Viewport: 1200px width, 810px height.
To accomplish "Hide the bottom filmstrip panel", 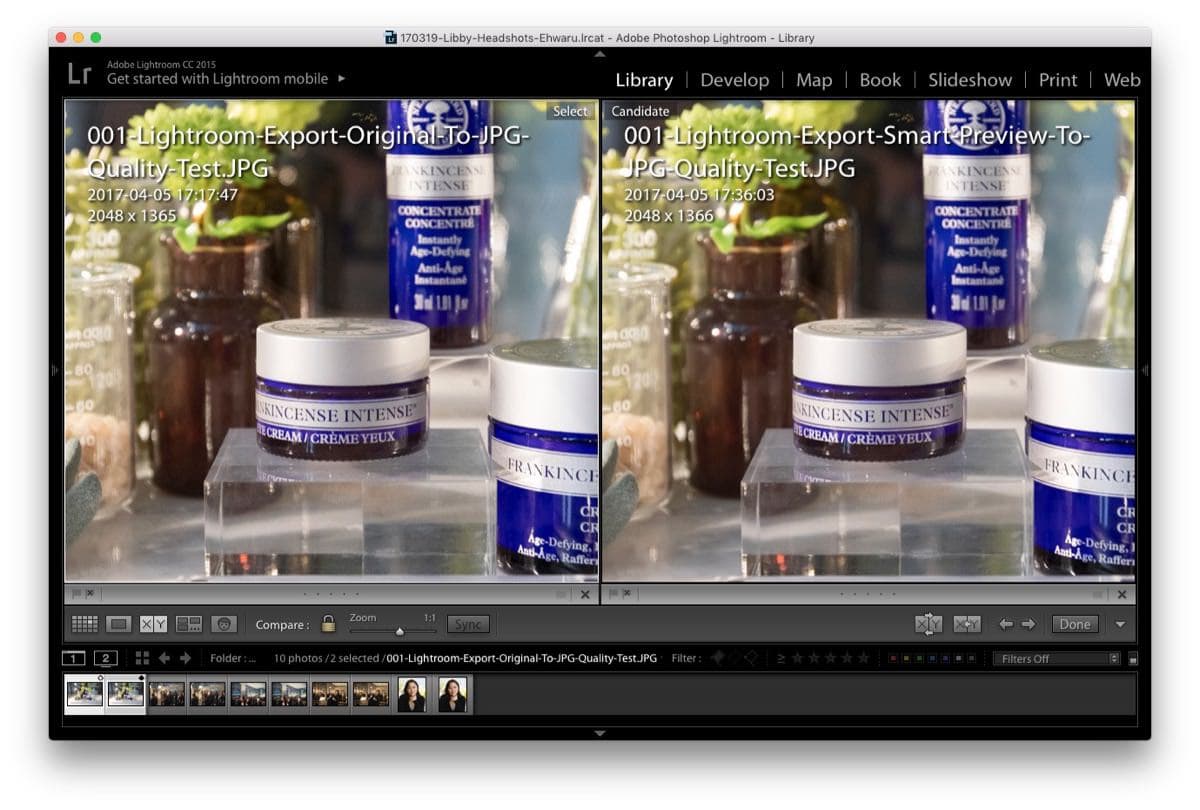I will tap(600, 733).
